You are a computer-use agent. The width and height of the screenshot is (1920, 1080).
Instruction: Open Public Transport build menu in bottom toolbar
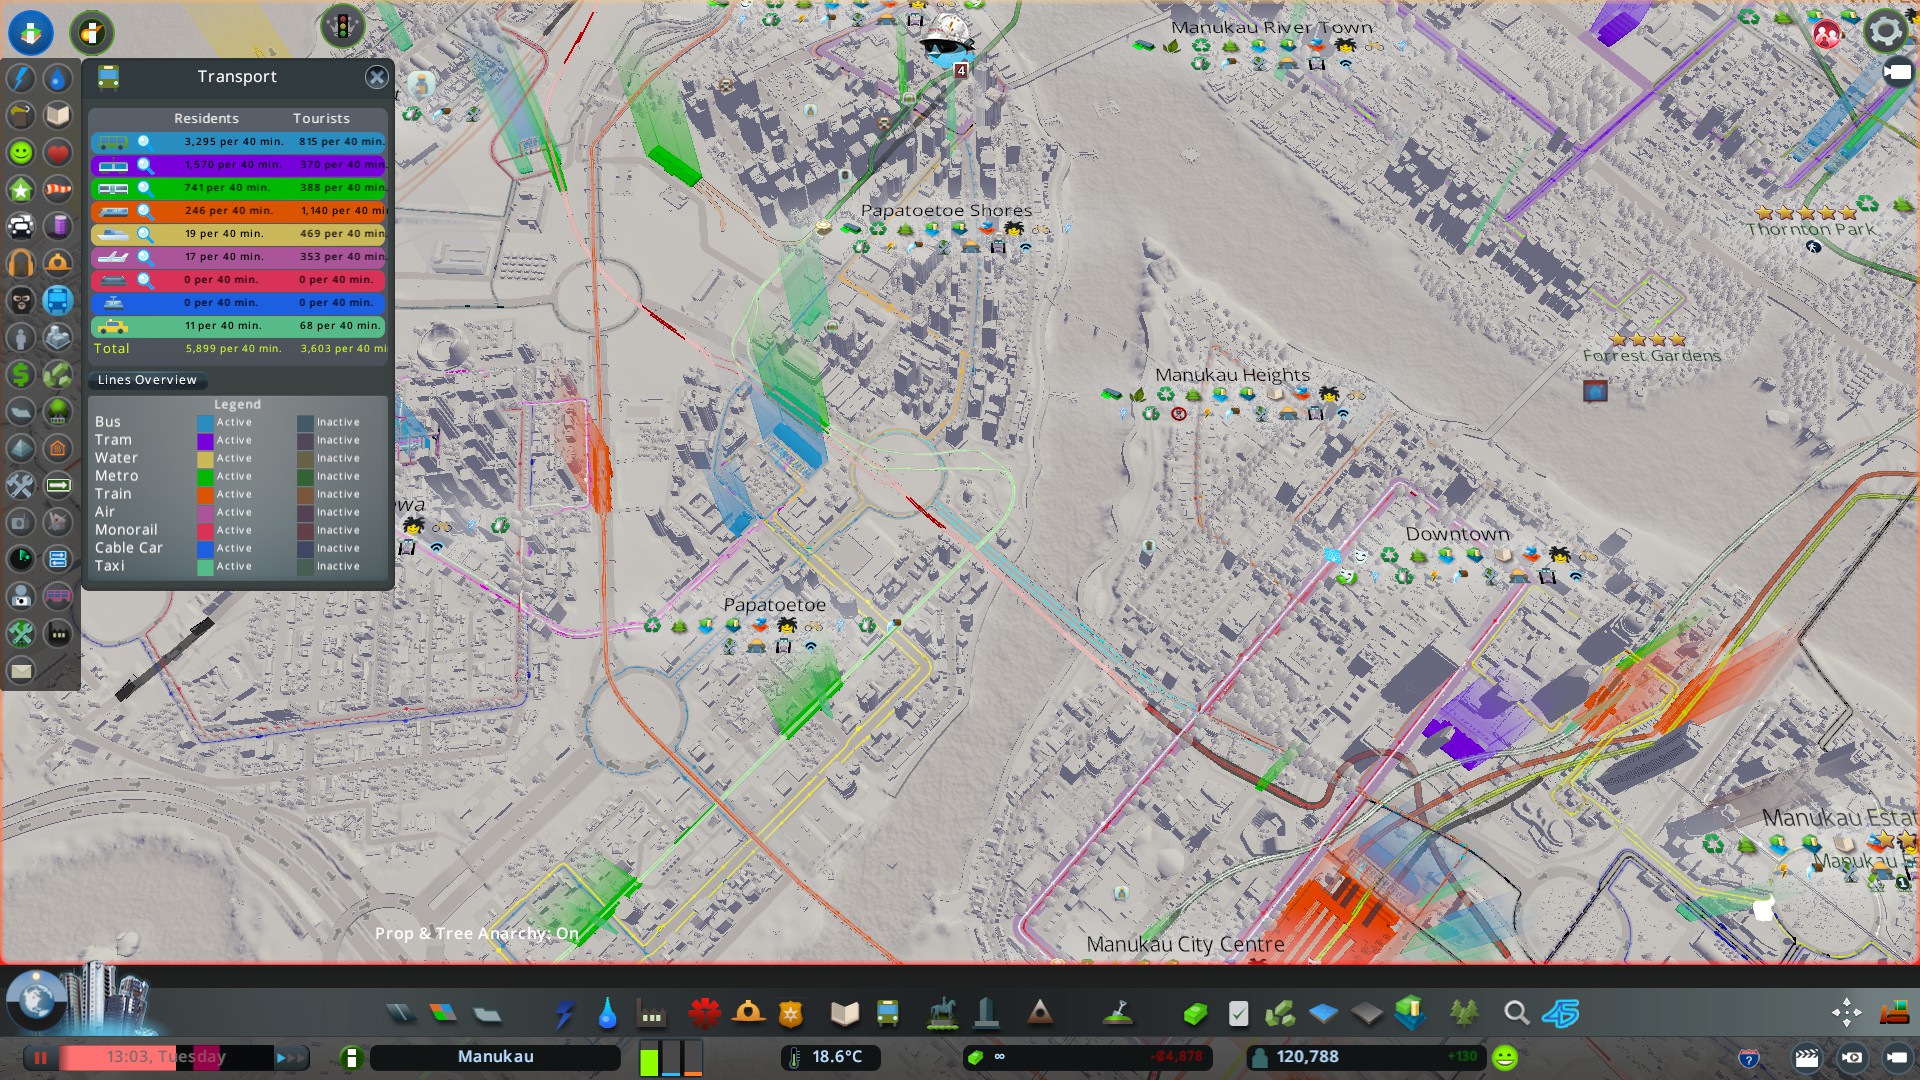click(x=887, y=1014)
